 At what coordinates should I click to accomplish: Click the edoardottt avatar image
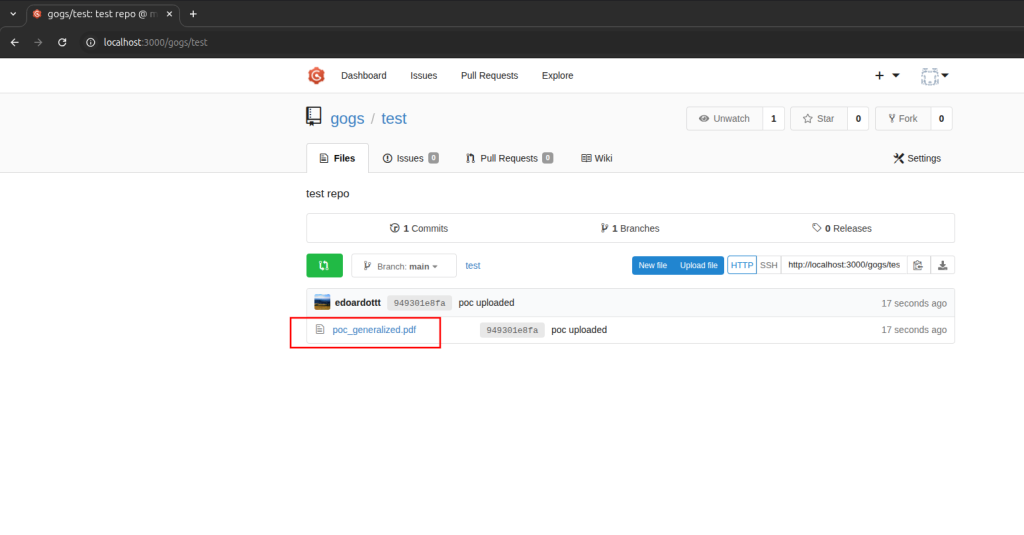[322, 302]
